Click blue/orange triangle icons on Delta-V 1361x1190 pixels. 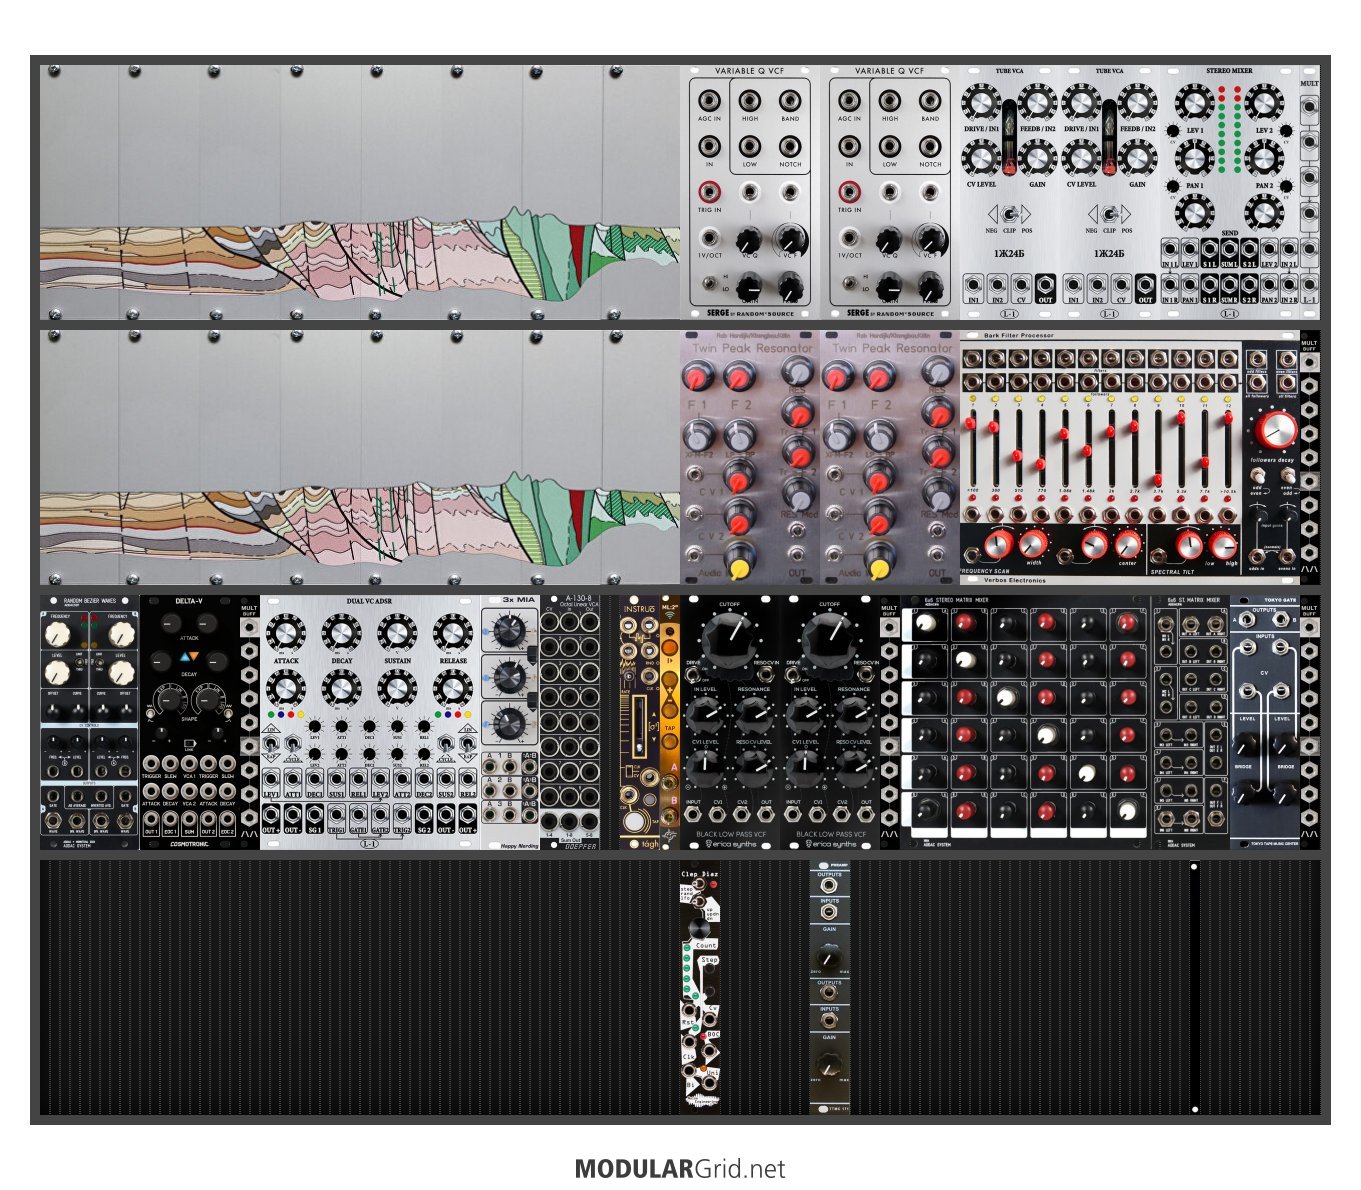click(x=189, y=658)
